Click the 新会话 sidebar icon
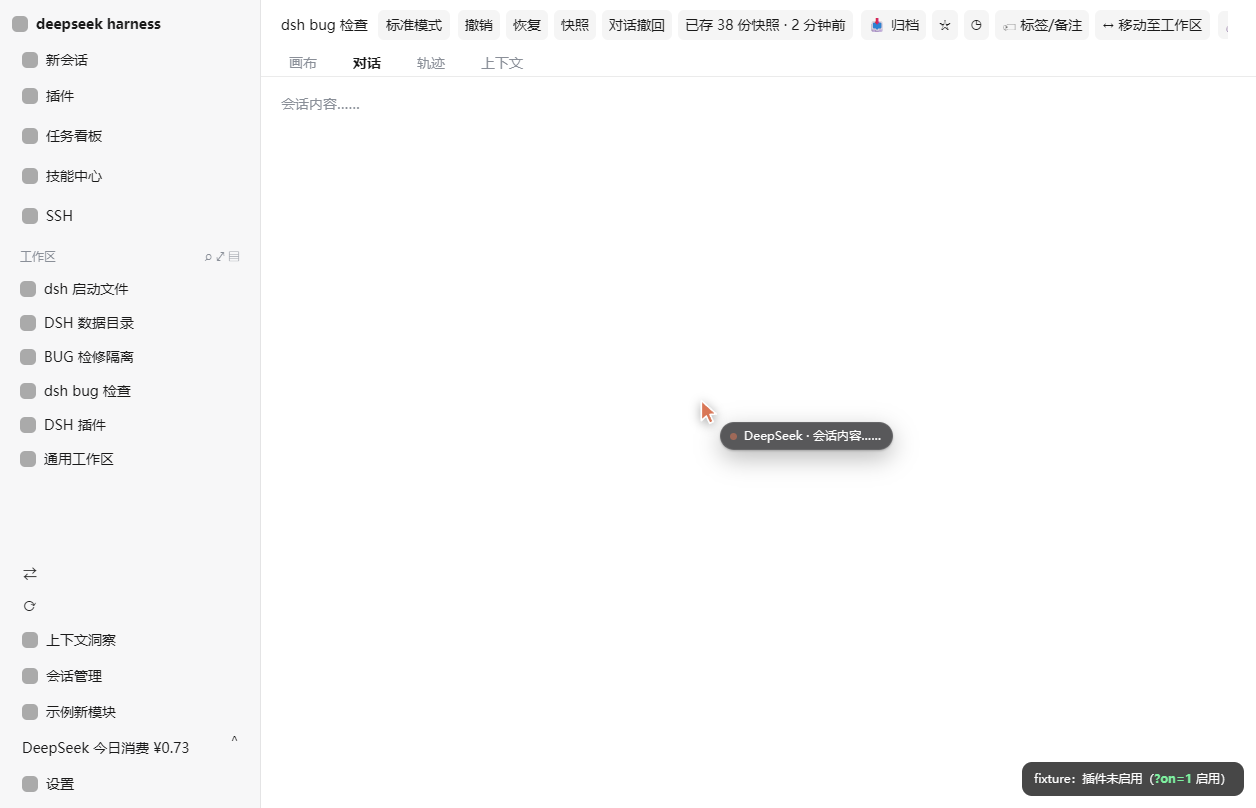 pos(30,60)
